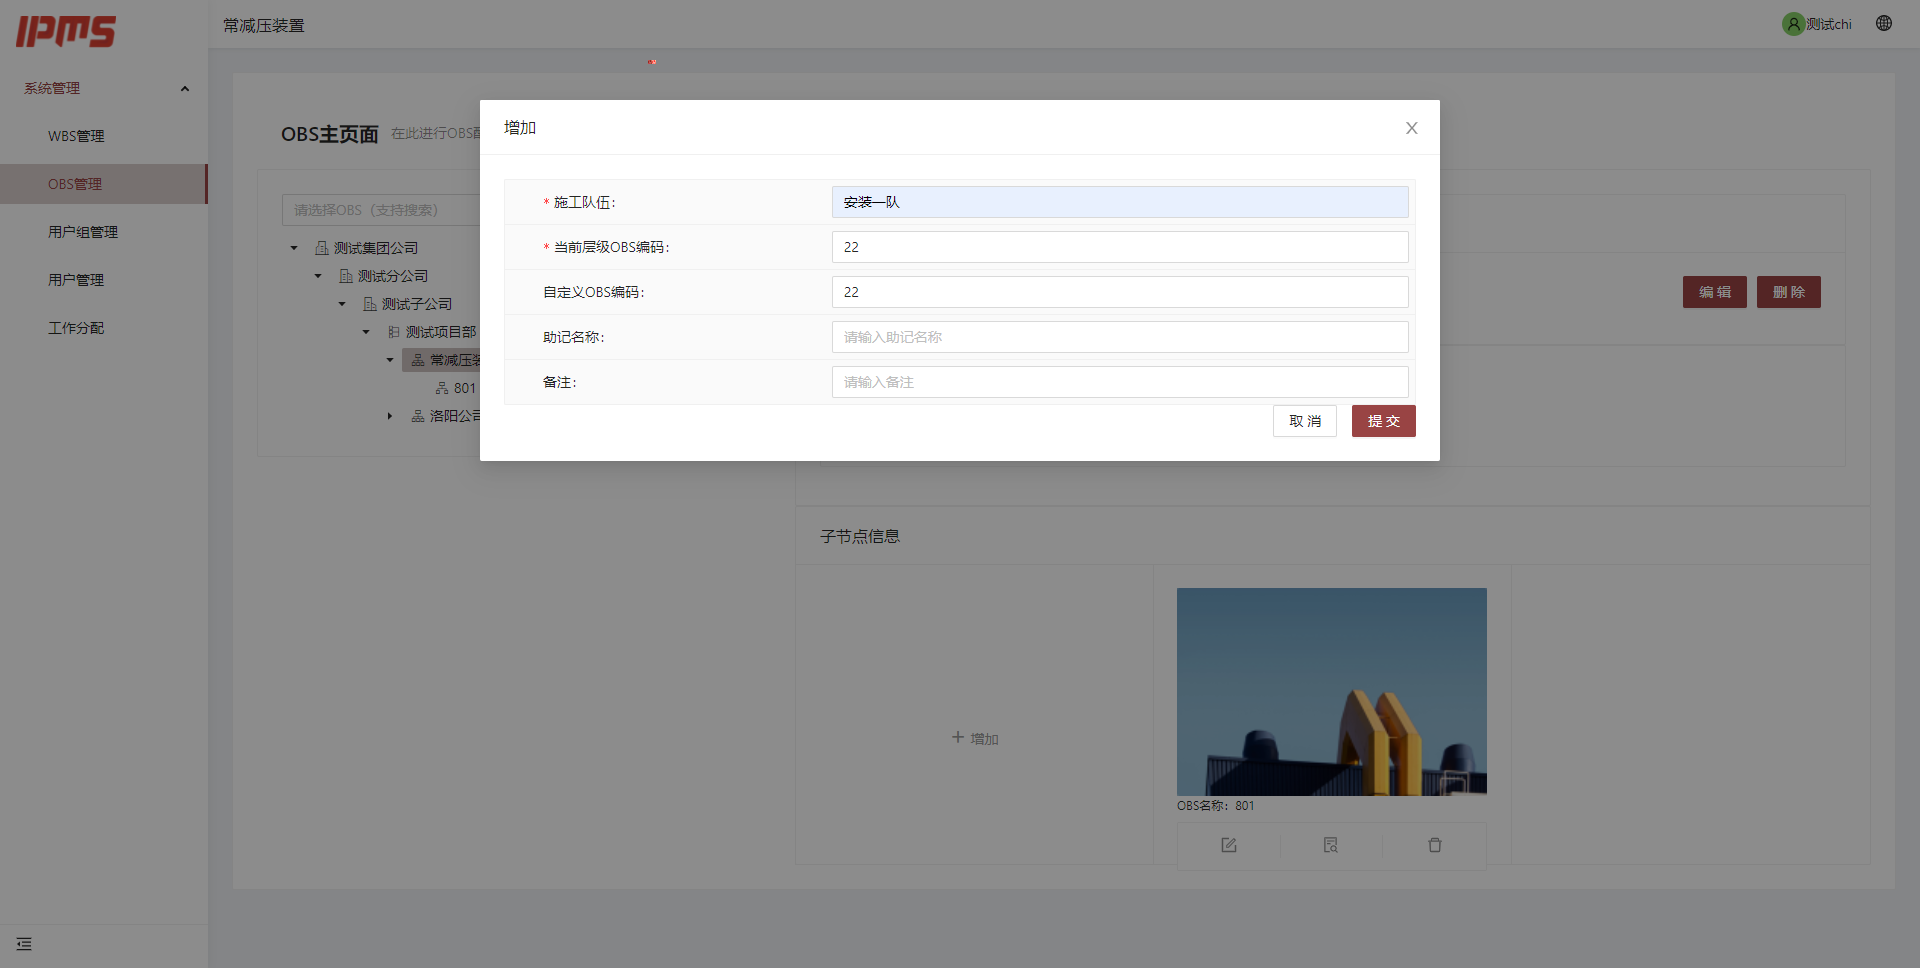Collapse the 系统管理 menu section
This screenshot has height=968, width=1920.
click(x=104, y=88)
